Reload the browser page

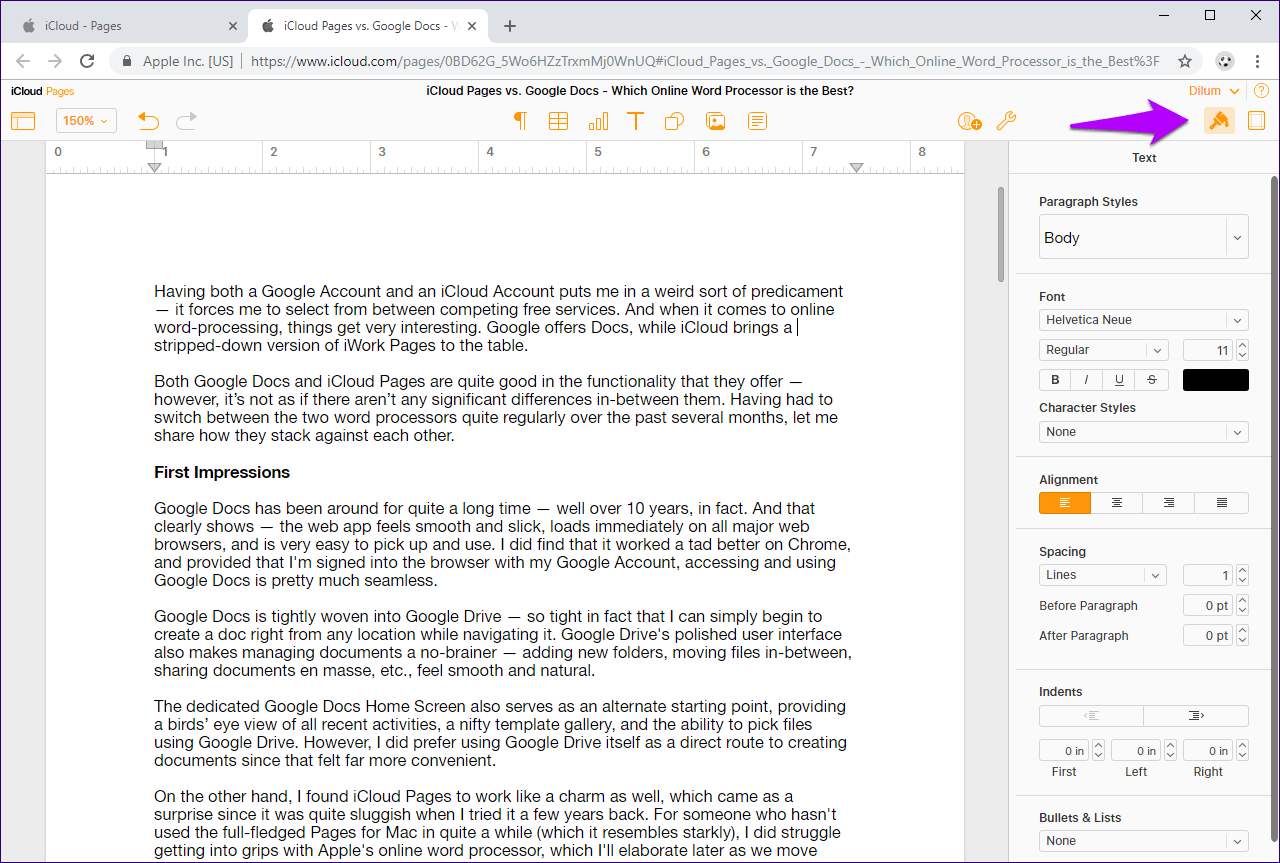[87, 61]
